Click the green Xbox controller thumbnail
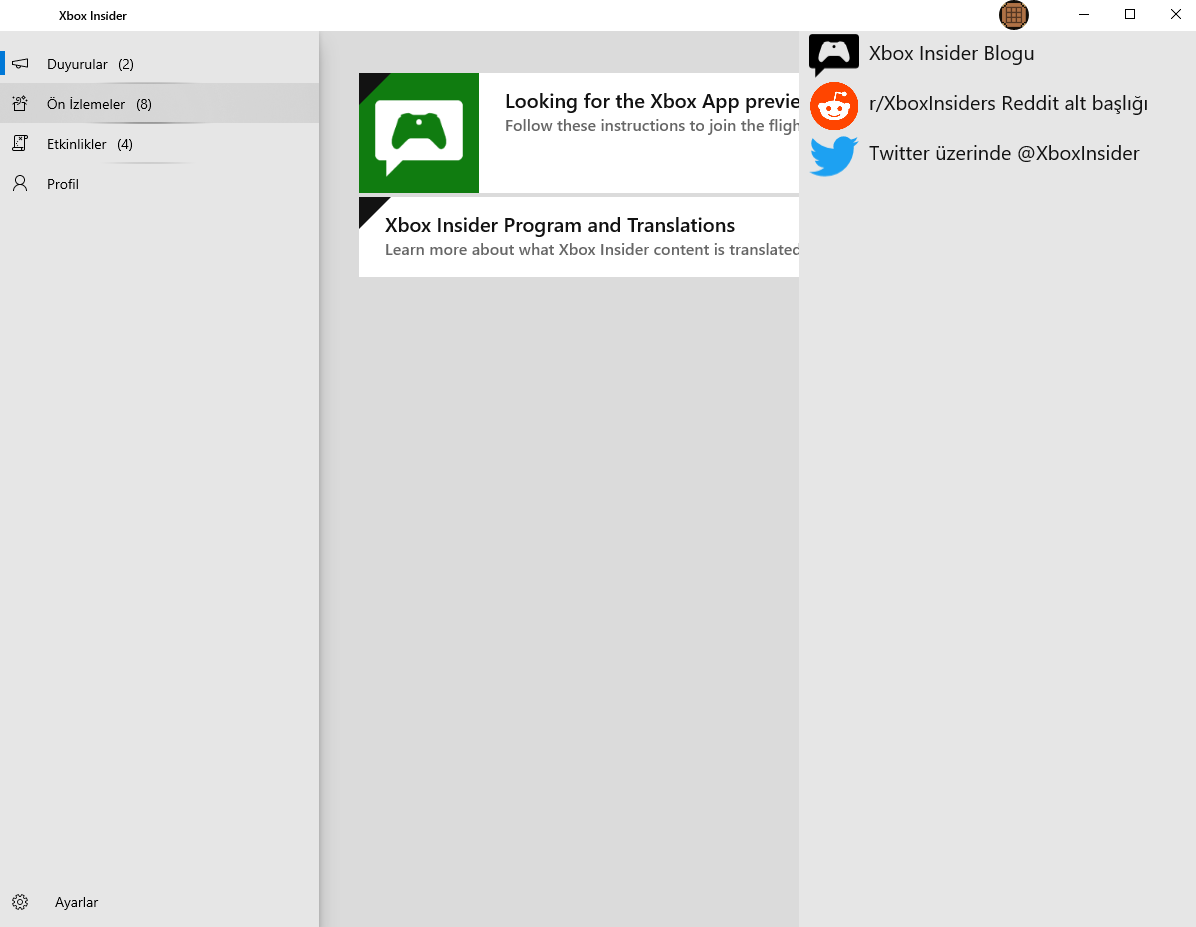Screen dimensions: 1196x927 tap(419, 133)
